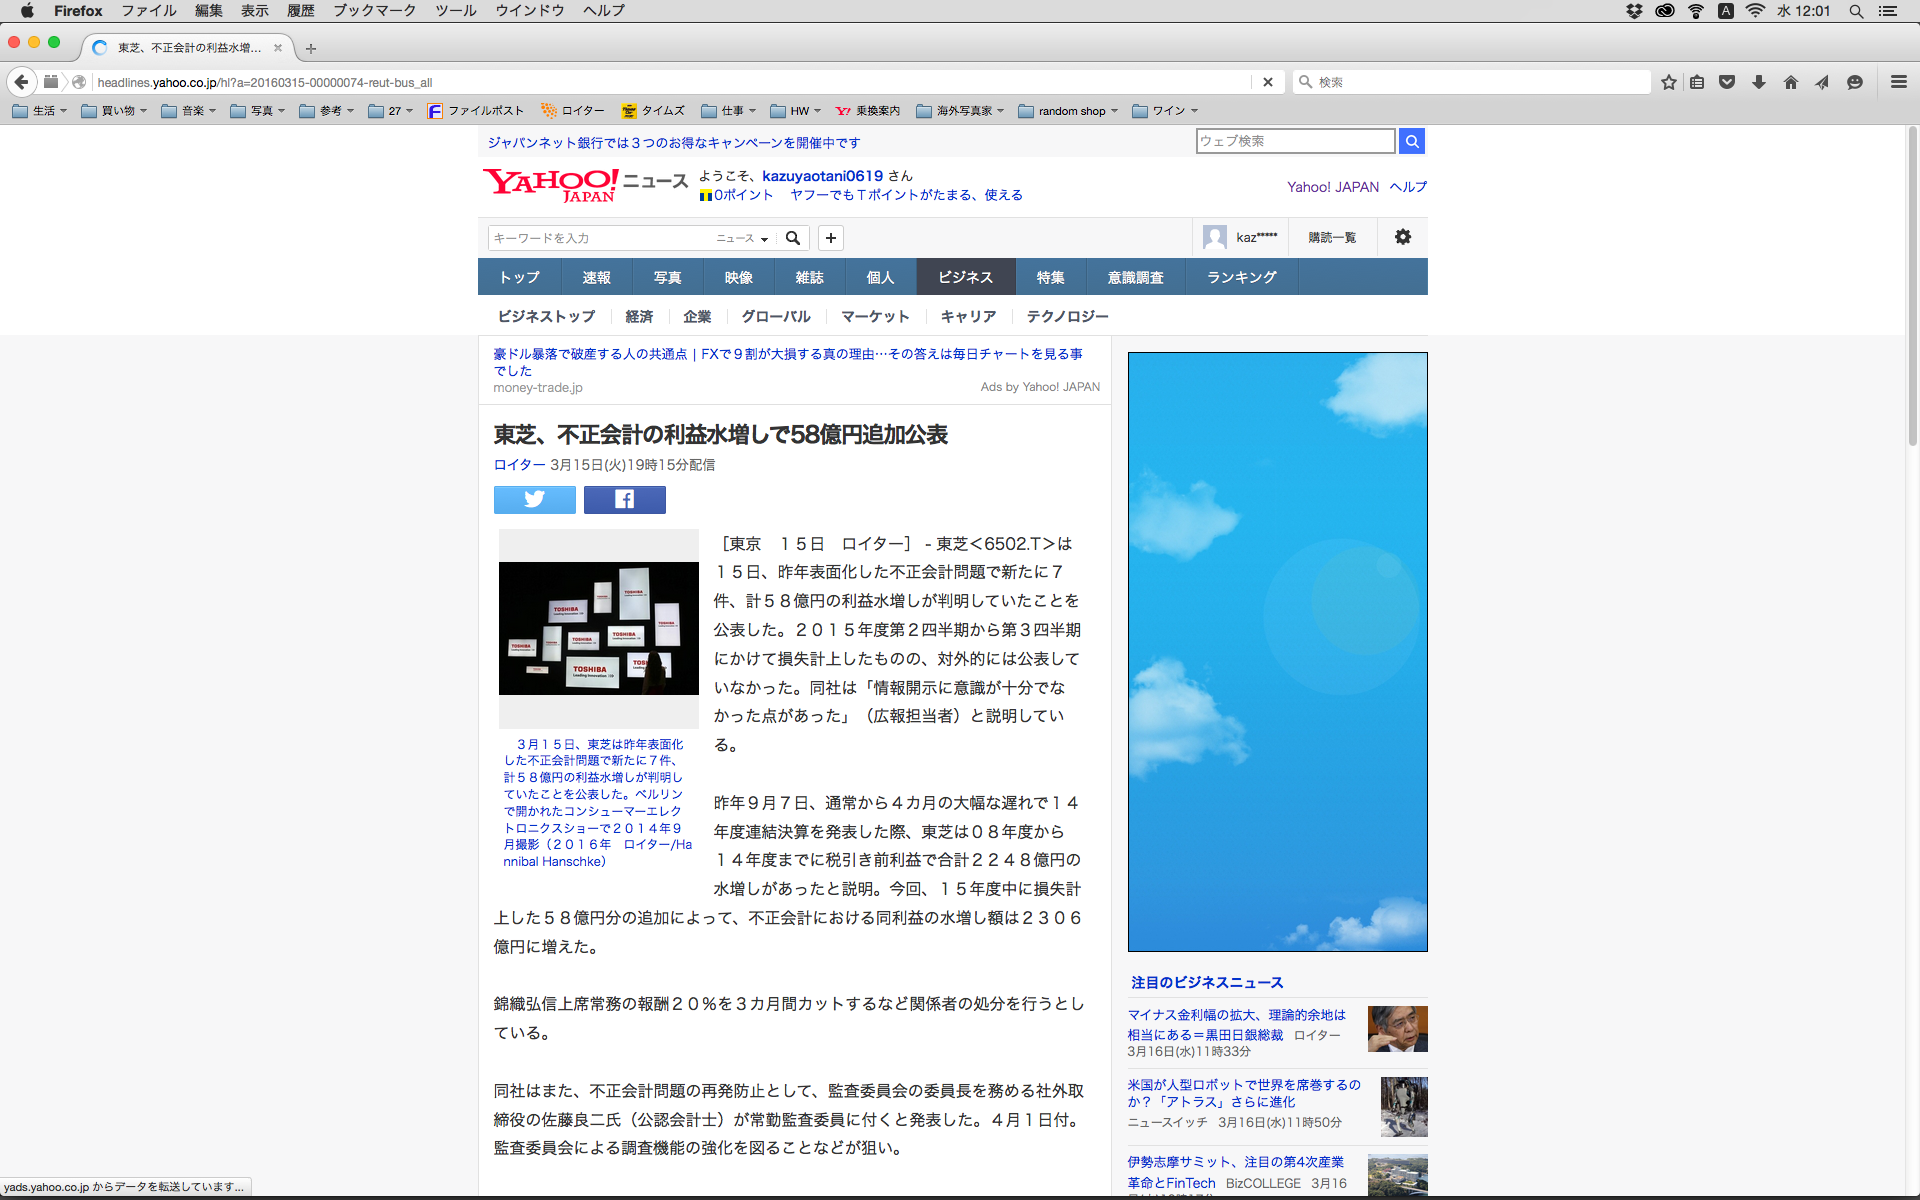Share the article on Twitter
Viewport: 1920px width, 1200px height.
tap(534, 499)
